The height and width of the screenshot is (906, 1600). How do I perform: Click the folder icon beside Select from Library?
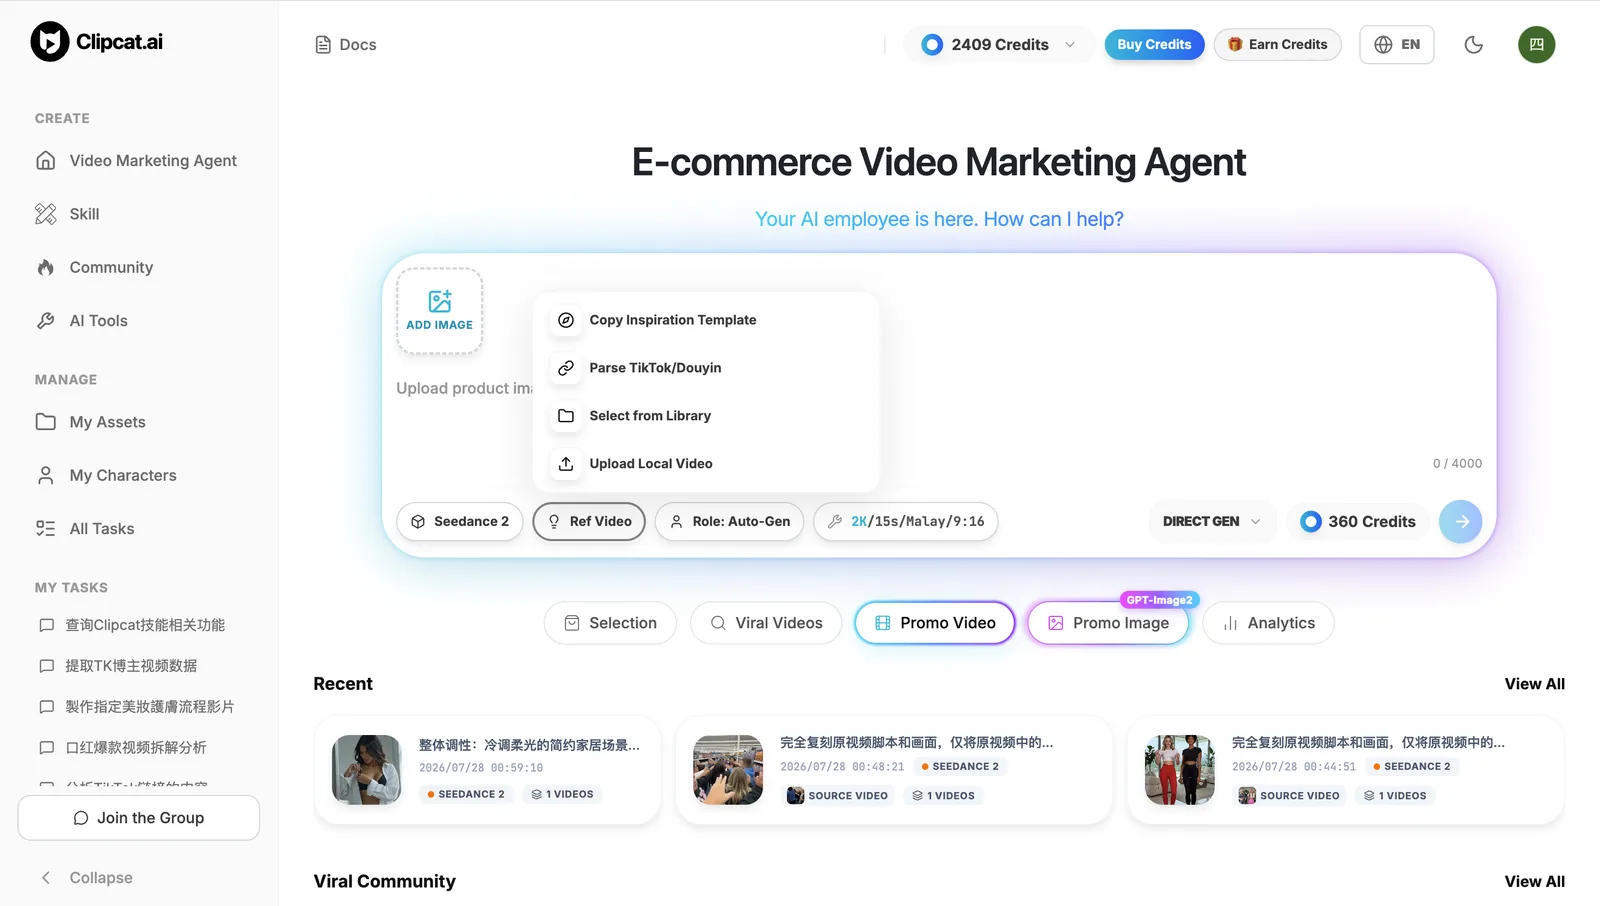click(566, 416)
